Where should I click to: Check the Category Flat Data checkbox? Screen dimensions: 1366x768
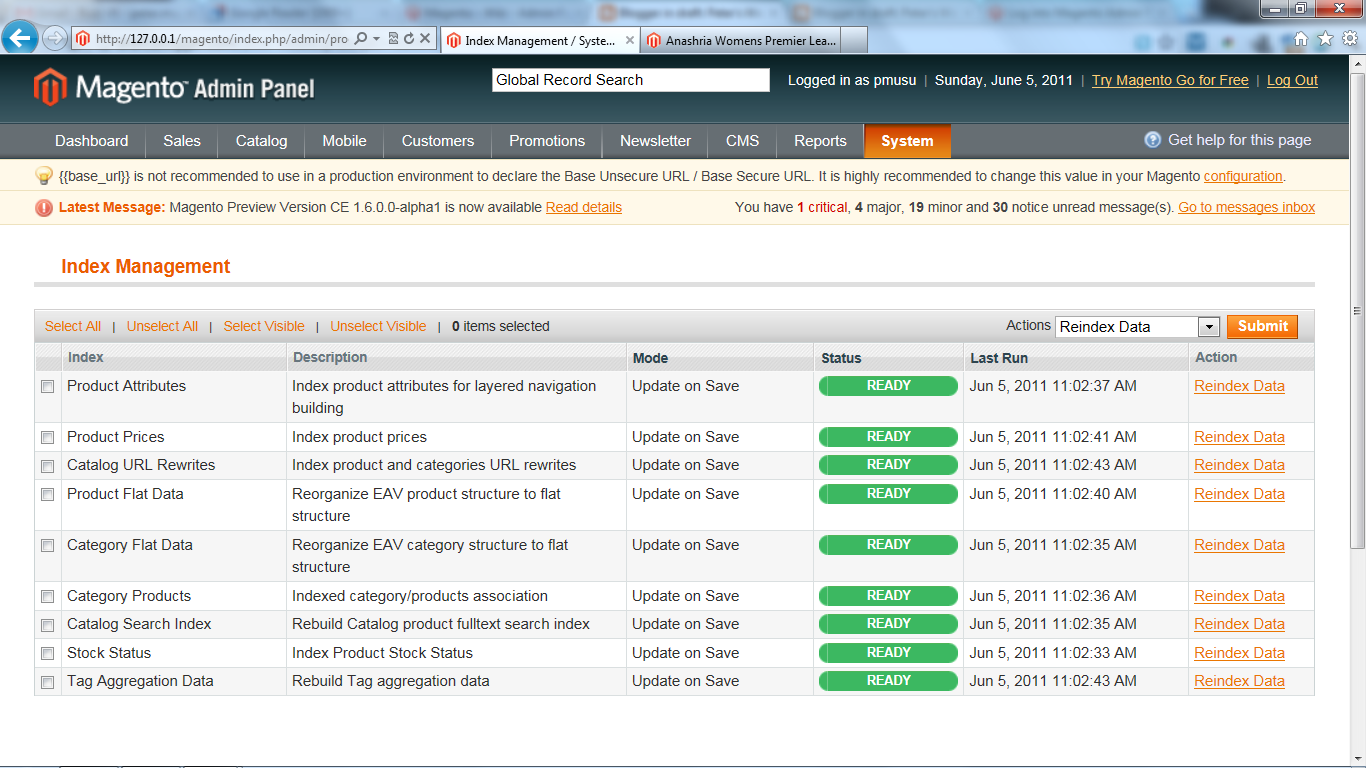pos(47,546)
